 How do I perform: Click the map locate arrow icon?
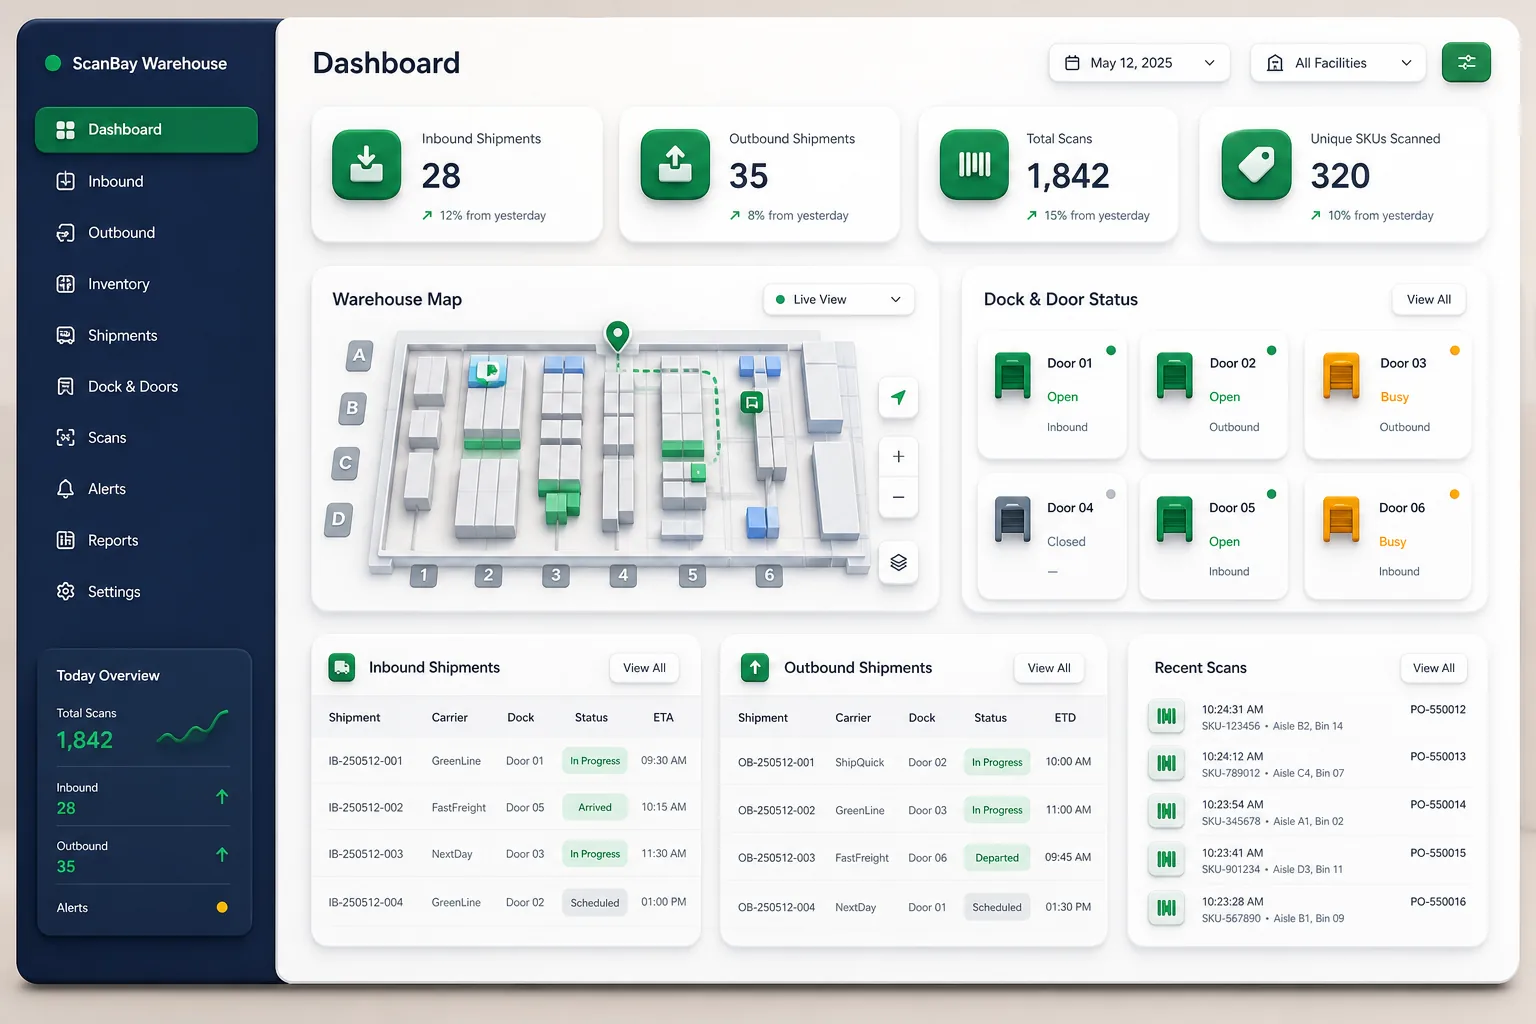[x=898, y=398]
